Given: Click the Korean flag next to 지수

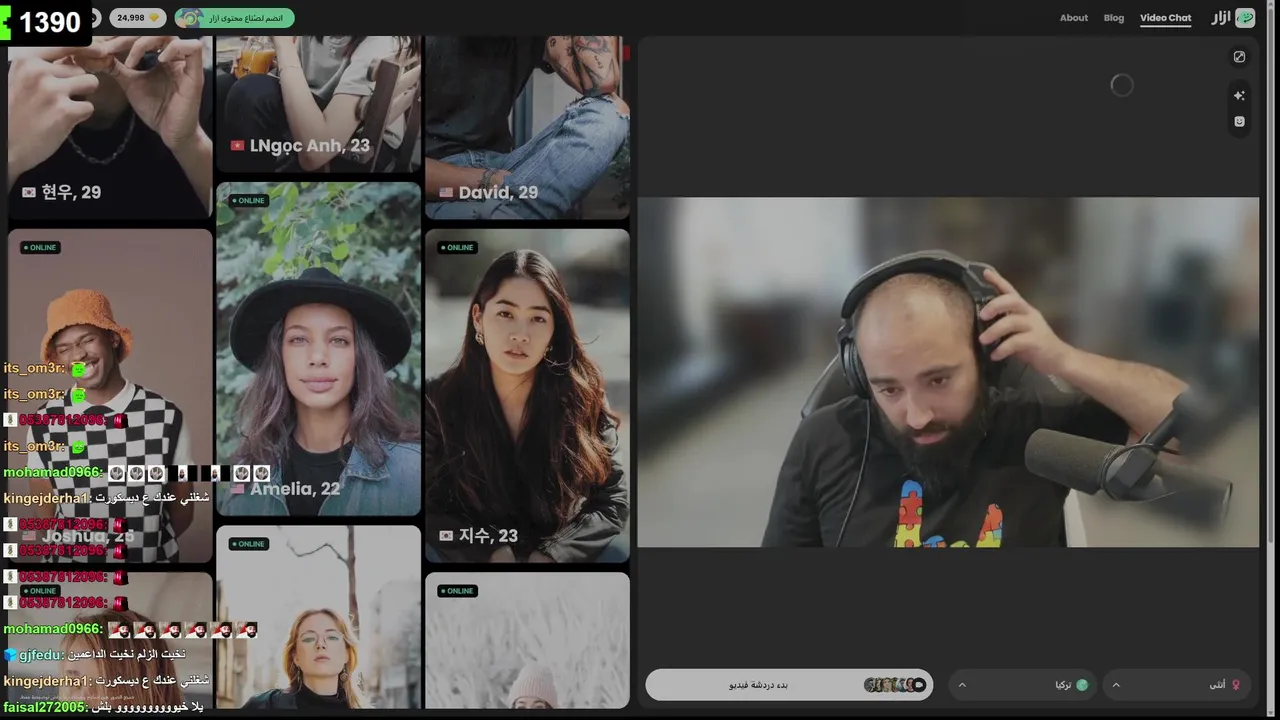Looking at the screenshot, I should pos(446,536).
